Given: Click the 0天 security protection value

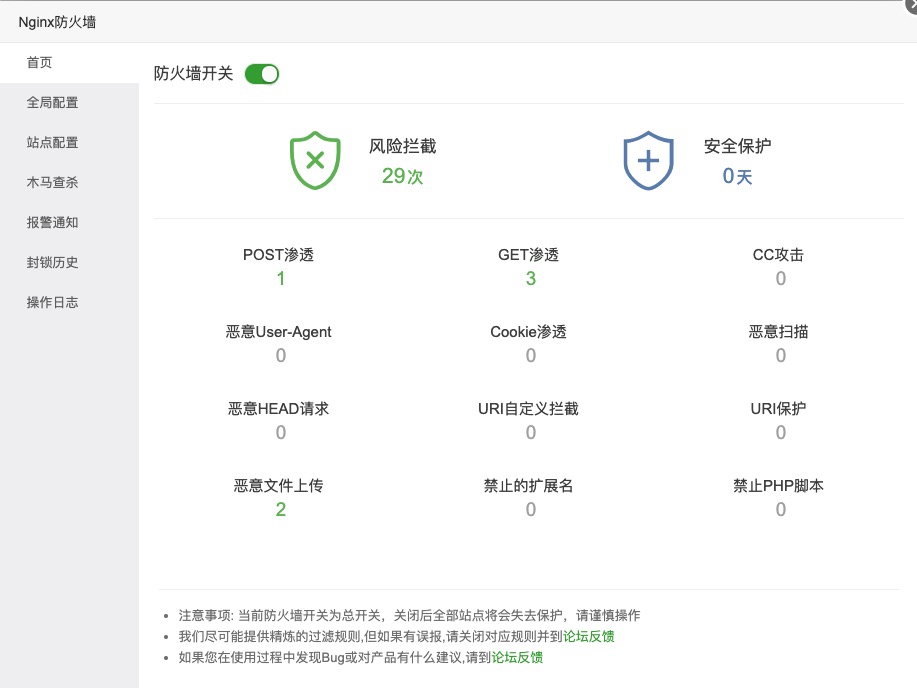Looking at the screenshot, I should pyautogui.click(x=737, y=176).
